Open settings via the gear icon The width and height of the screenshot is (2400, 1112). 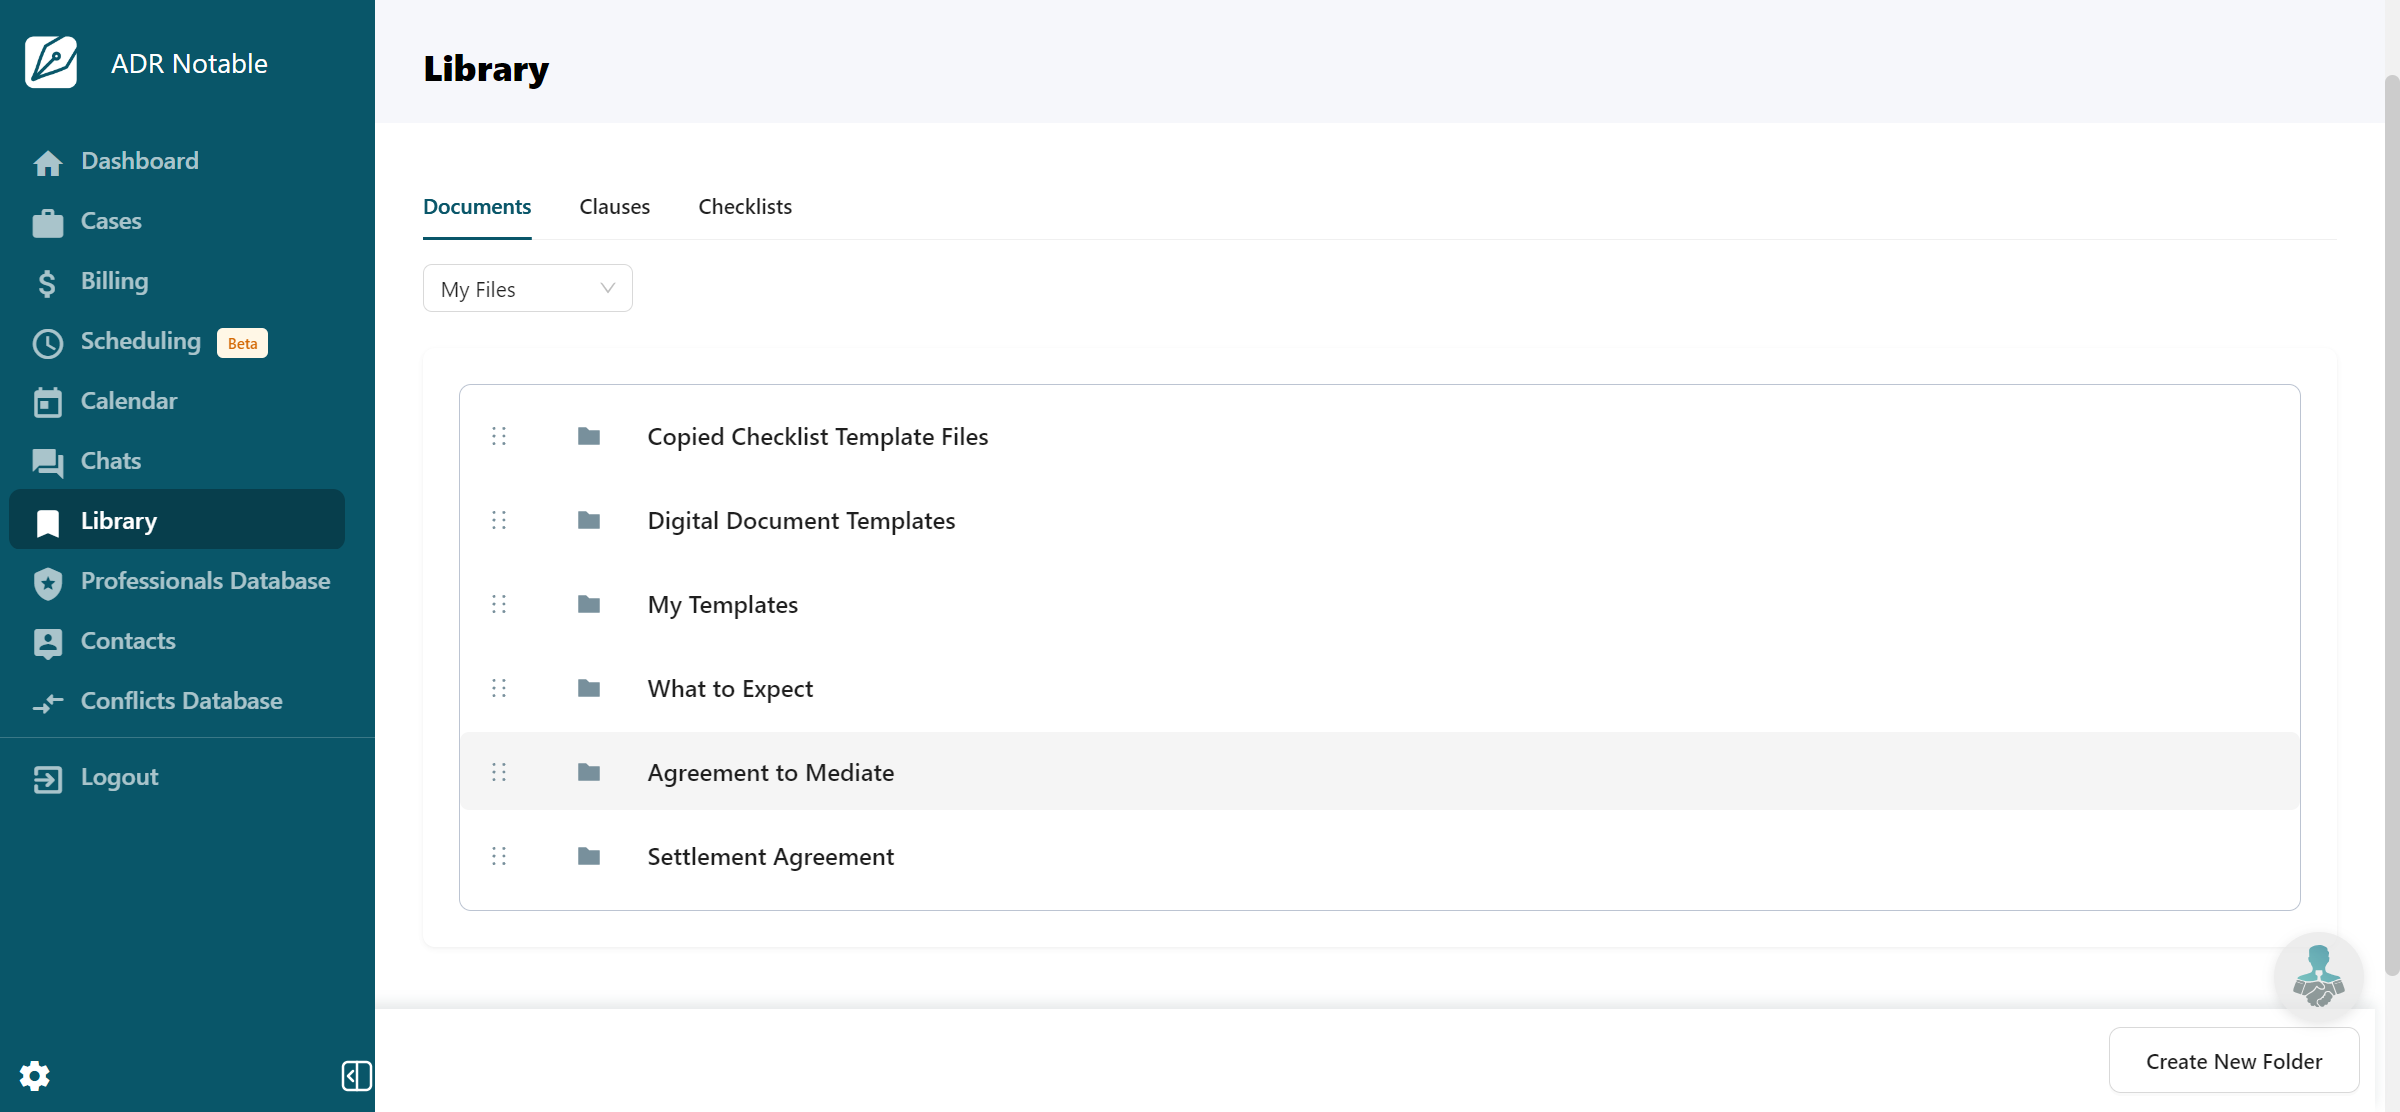[35, 1076]
